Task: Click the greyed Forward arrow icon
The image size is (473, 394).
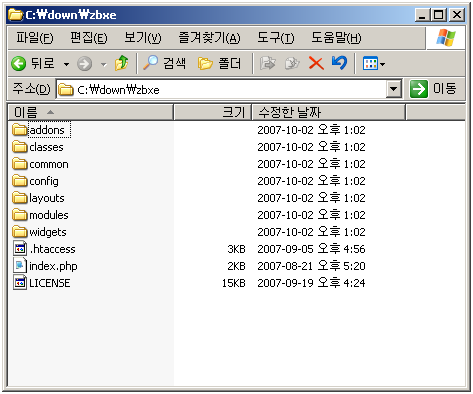Action: coord(85,63)
